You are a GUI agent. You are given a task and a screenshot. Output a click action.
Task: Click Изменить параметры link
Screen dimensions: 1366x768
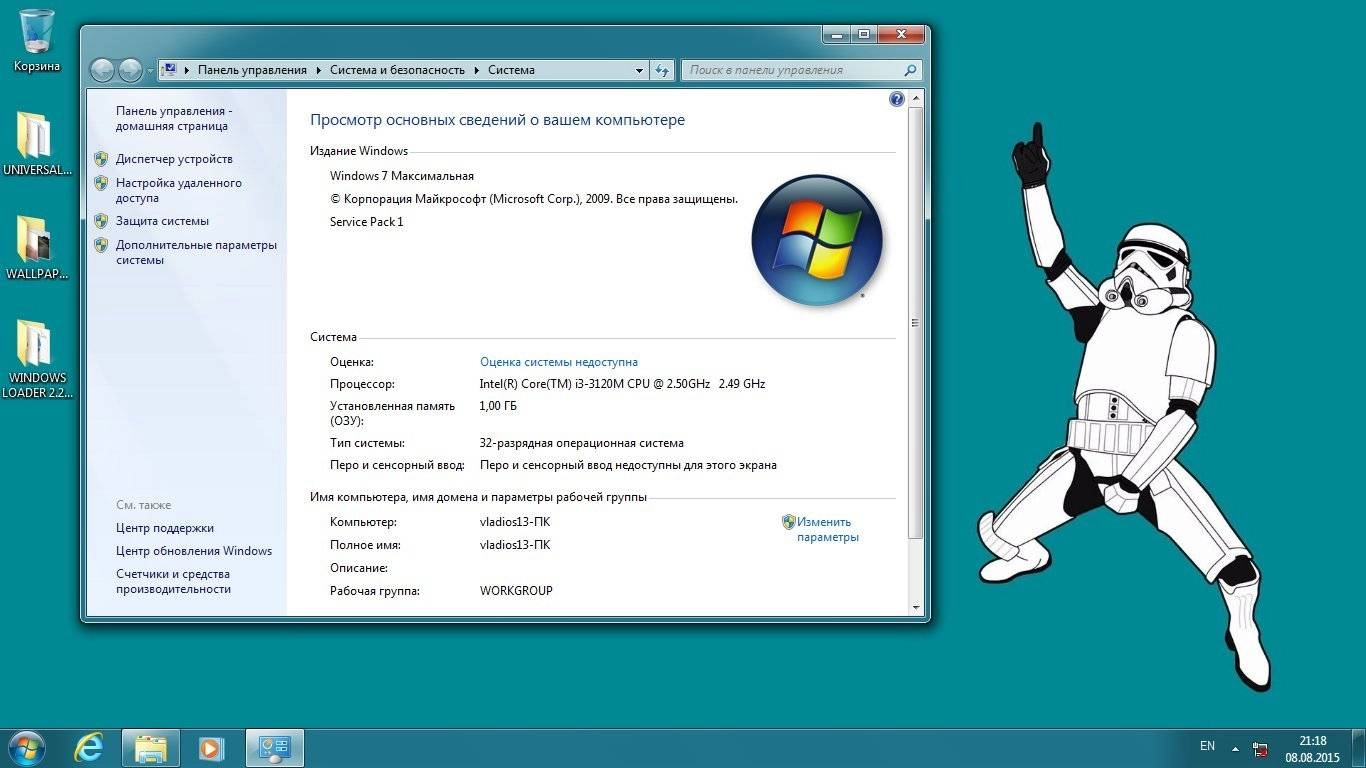(x=828, y=529)
